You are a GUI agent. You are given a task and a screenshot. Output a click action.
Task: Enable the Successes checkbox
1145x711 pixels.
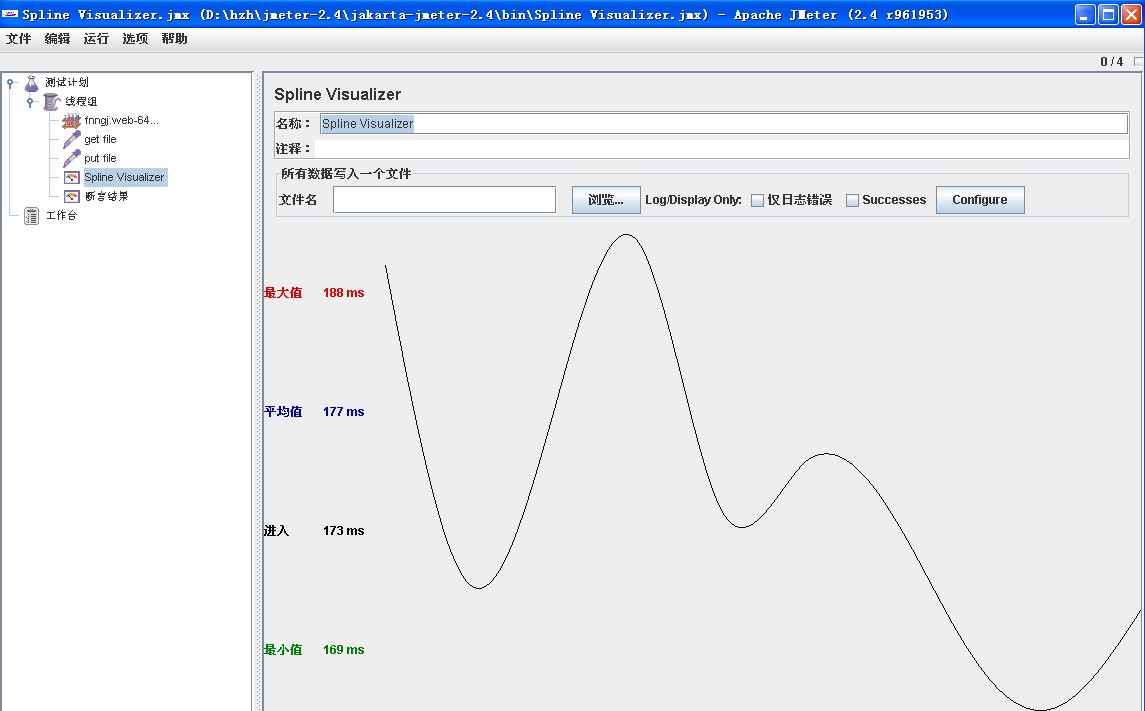click(x=852, y=200)
